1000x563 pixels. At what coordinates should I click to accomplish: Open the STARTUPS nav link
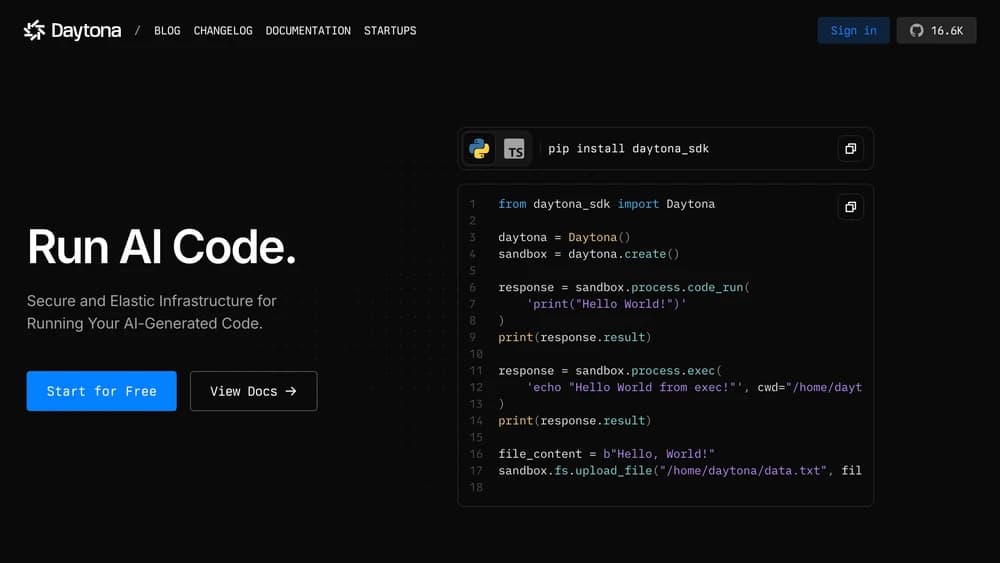pos(390,31)
